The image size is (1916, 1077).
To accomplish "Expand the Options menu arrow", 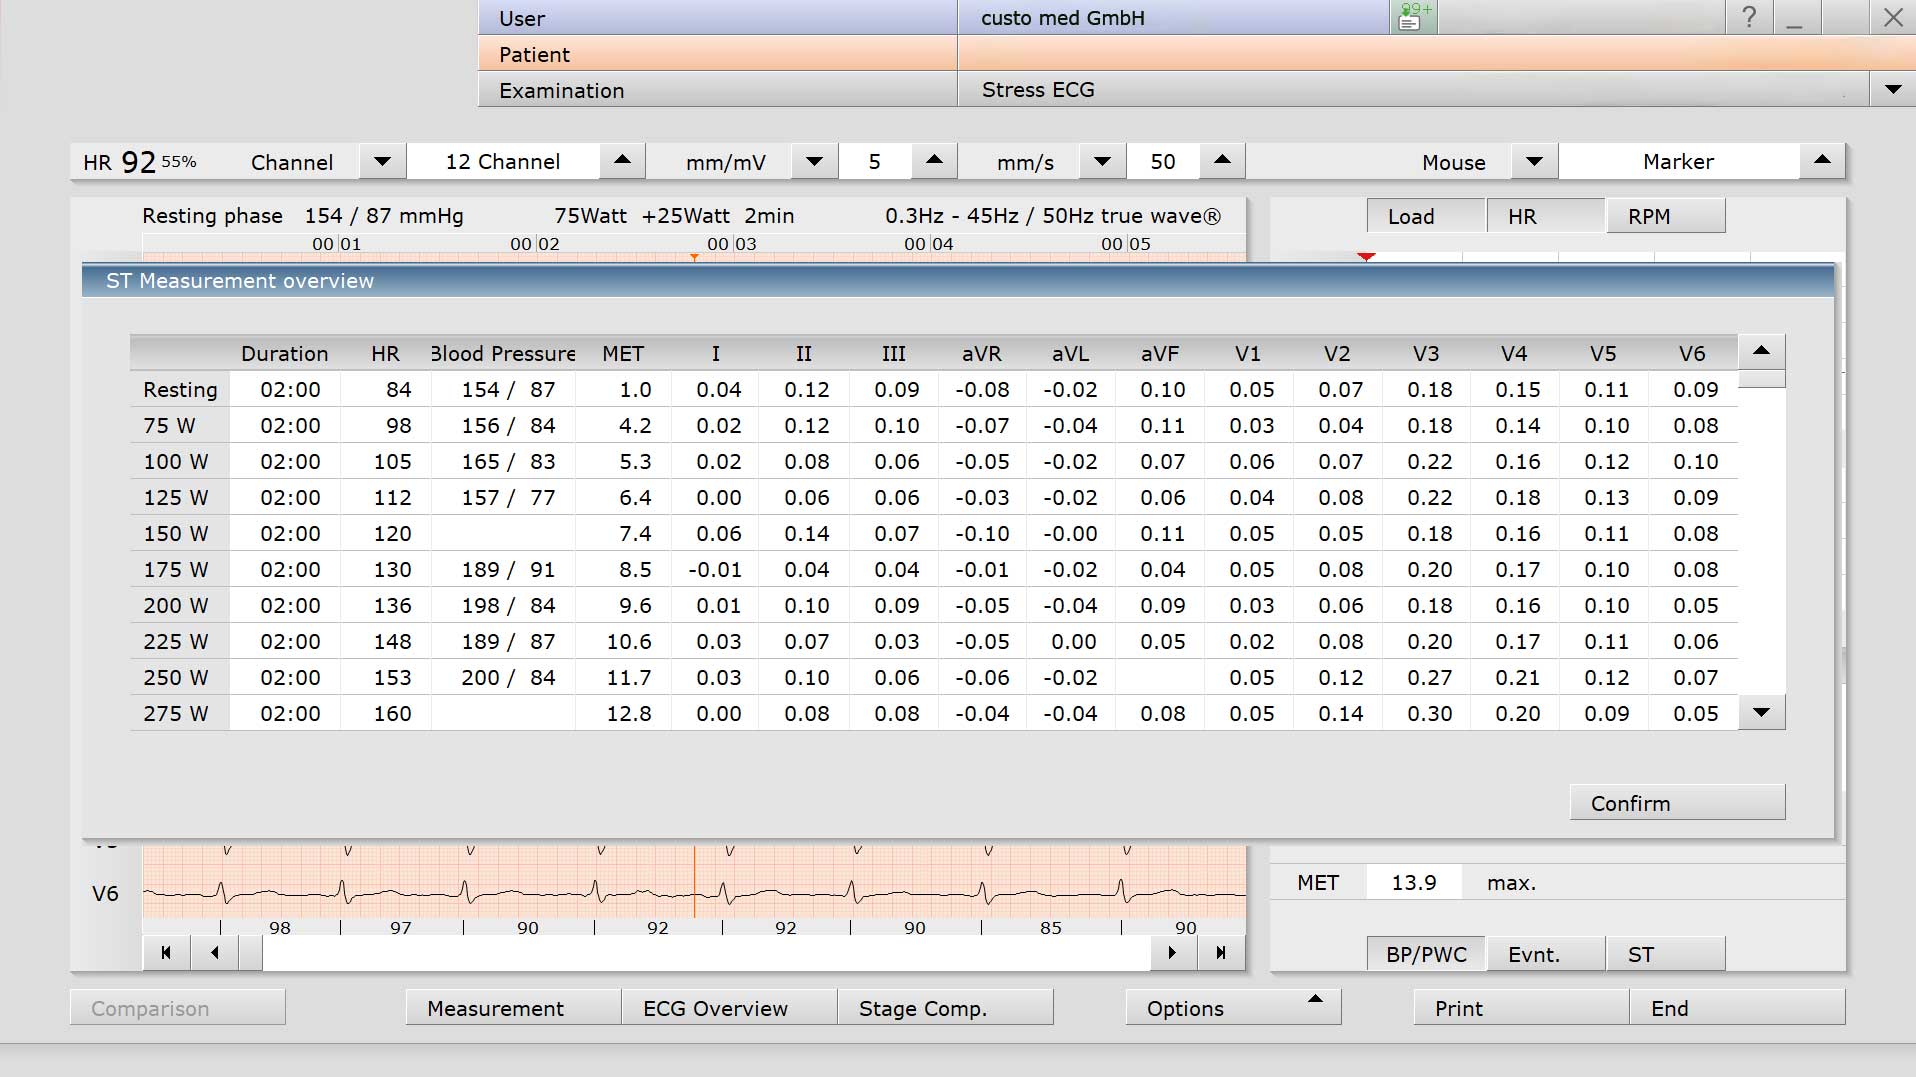I will (x=1316, y=1000).
